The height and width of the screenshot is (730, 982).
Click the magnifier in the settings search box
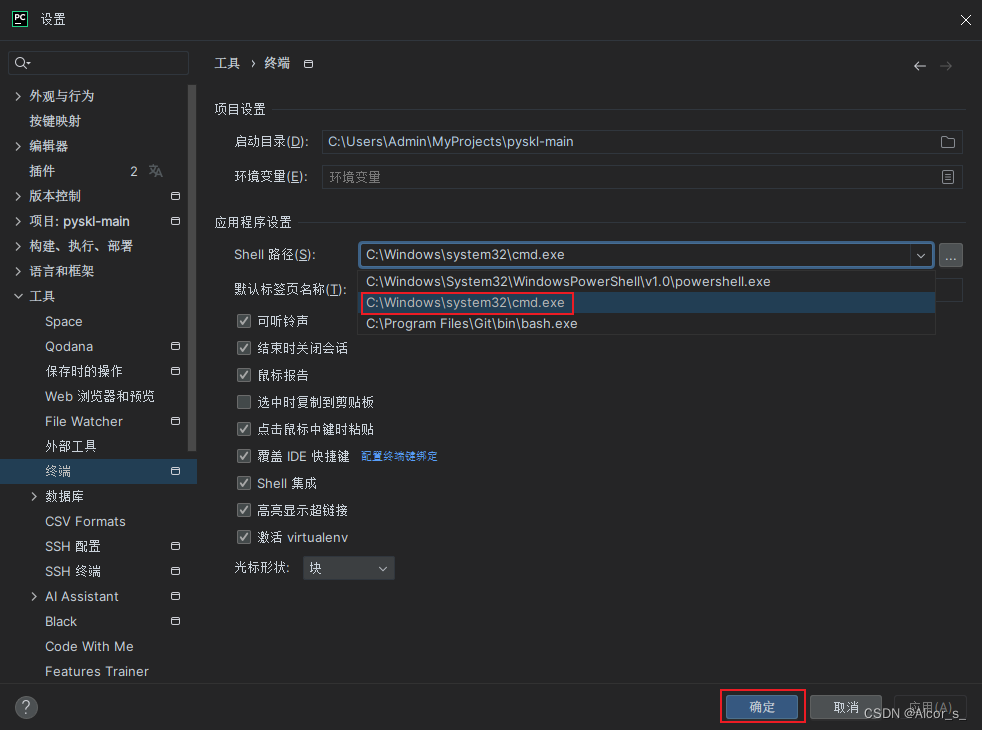coord(22,62)
